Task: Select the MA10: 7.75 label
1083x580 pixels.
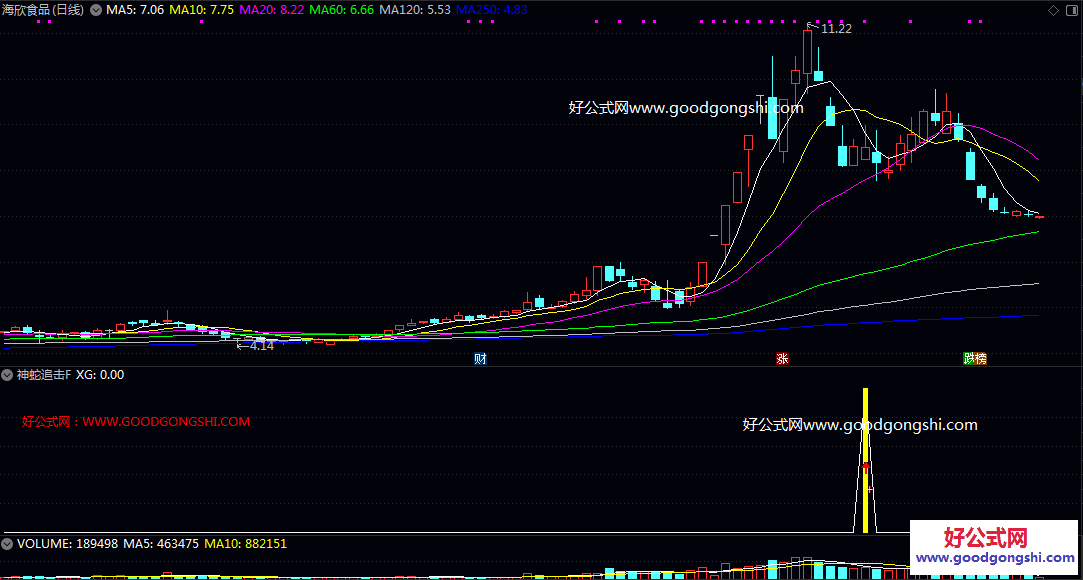Action: coord(201,10)
